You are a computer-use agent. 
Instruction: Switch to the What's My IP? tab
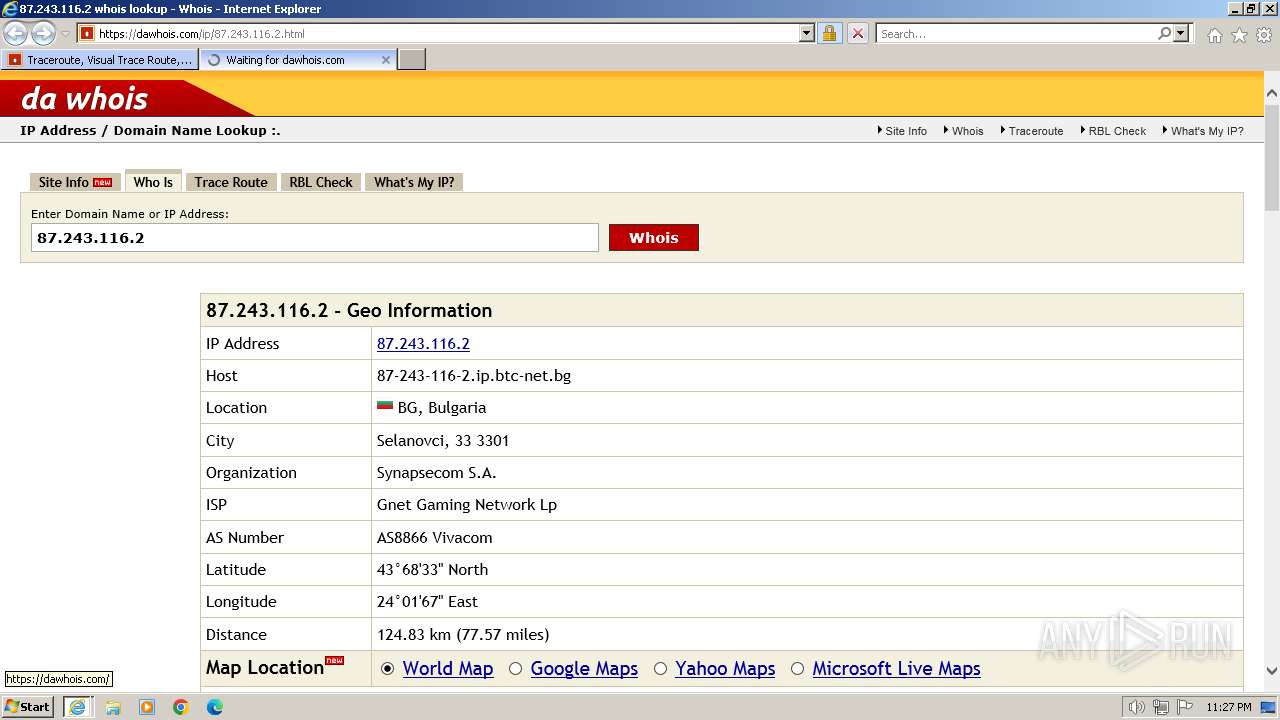pos(414,182)
